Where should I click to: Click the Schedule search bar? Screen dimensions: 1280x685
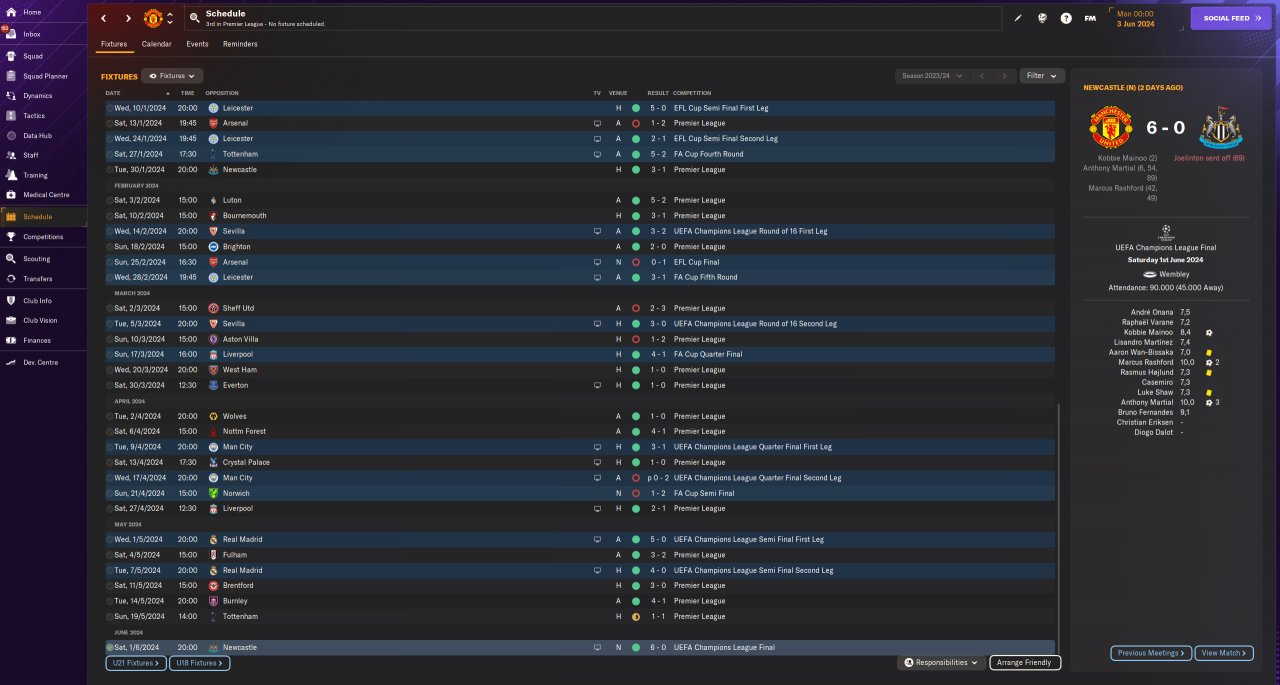[x=593, y=18]
